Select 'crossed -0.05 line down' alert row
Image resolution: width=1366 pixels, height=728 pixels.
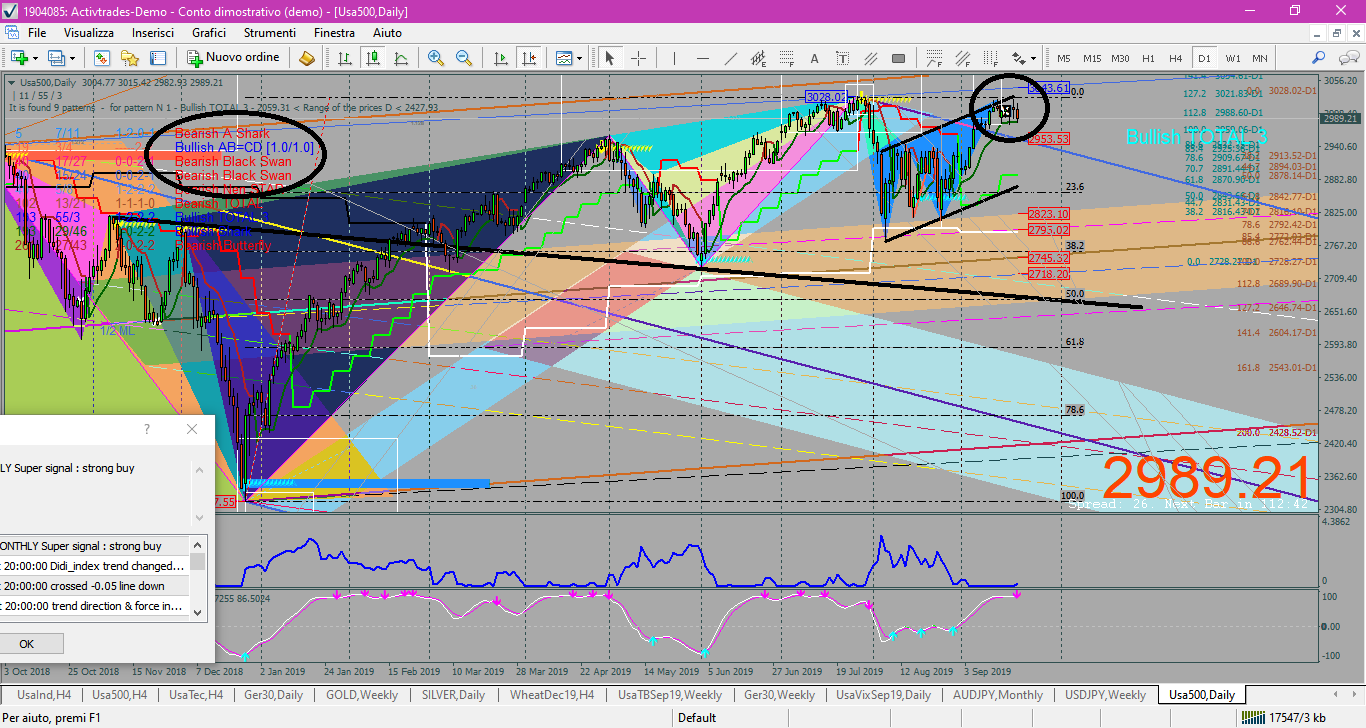[x=95, y=586]
